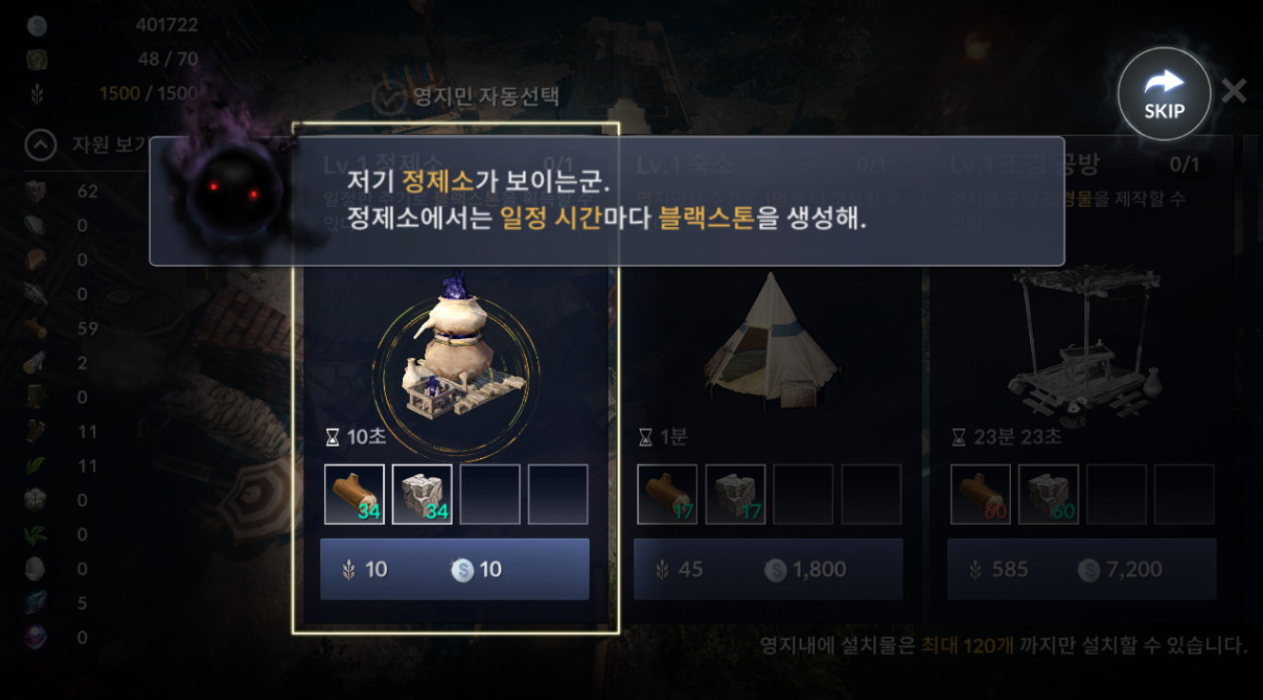Build workshop costing 7,200 silver
The width and height of the screenshot is (1263, 700).
tap(1082, 569)
